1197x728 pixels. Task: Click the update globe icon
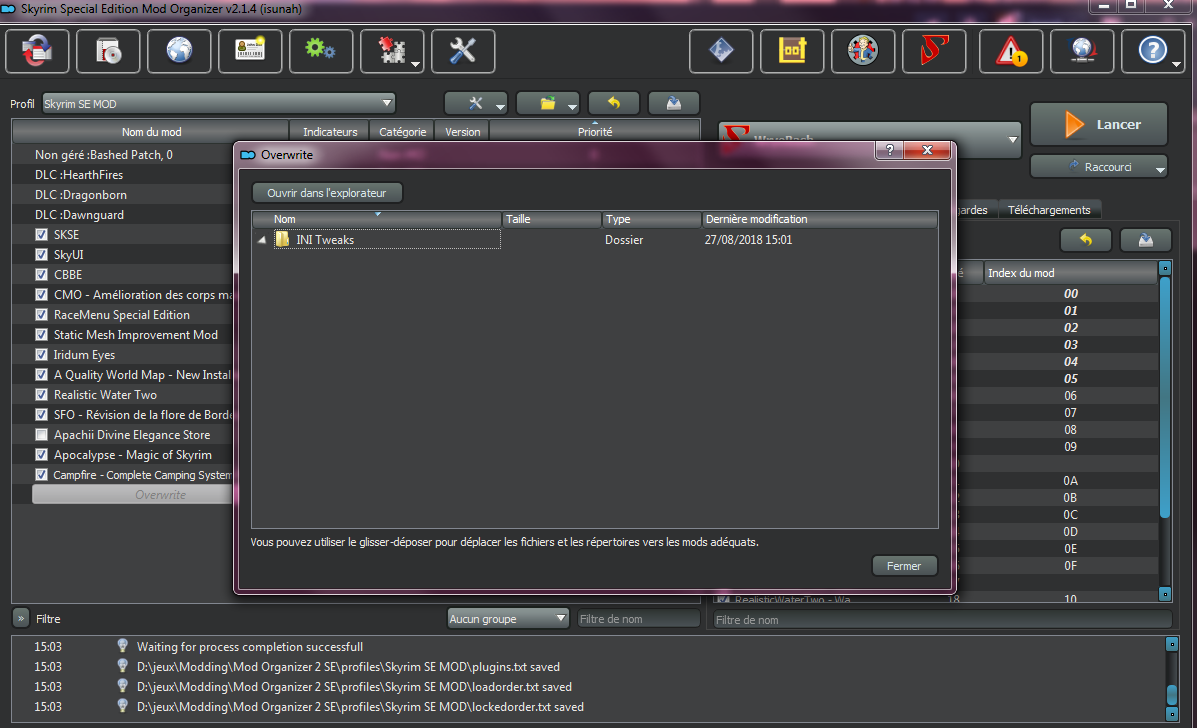point(1082,51)
